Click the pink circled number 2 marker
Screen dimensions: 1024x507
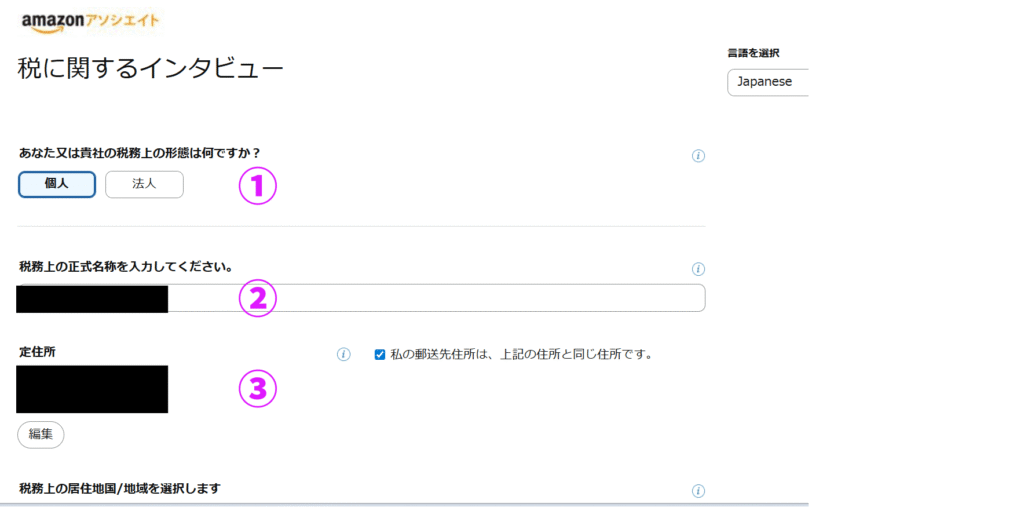[256, 298]
